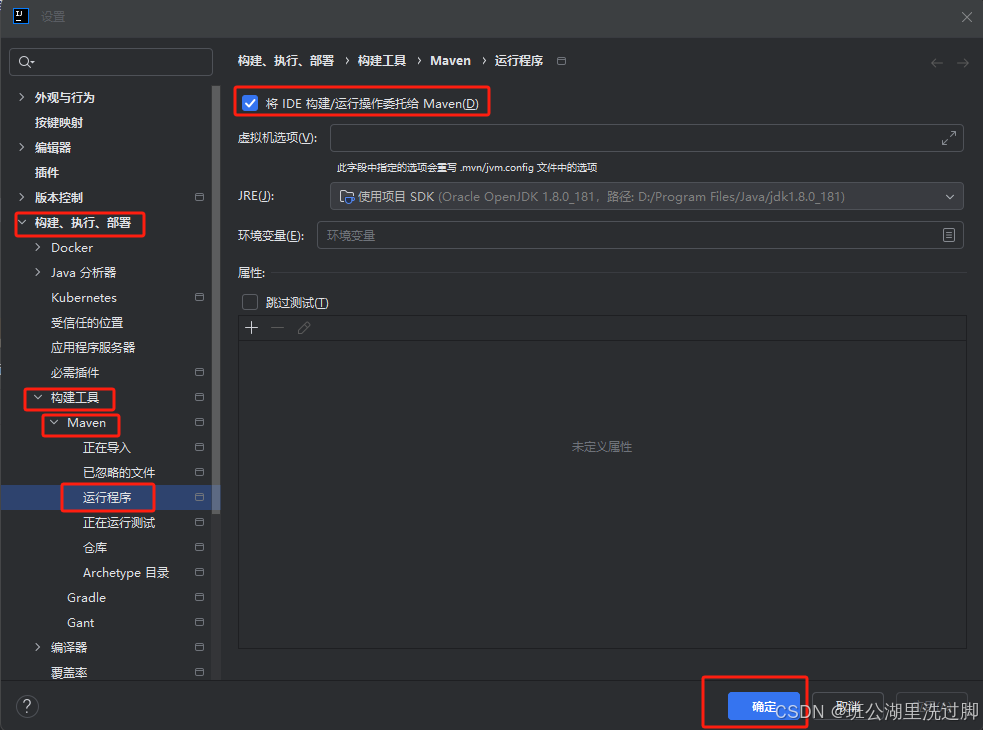Click the settings tree vertical scrollbar
This screenshot has width=983, height=730.
[x=216, y=300]
